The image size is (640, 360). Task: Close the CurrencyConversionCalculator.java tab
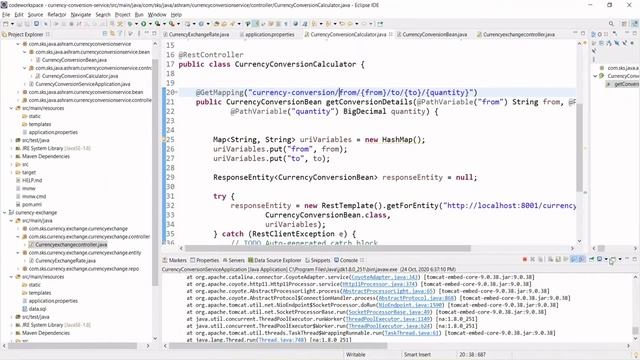(x=391, y=34)
